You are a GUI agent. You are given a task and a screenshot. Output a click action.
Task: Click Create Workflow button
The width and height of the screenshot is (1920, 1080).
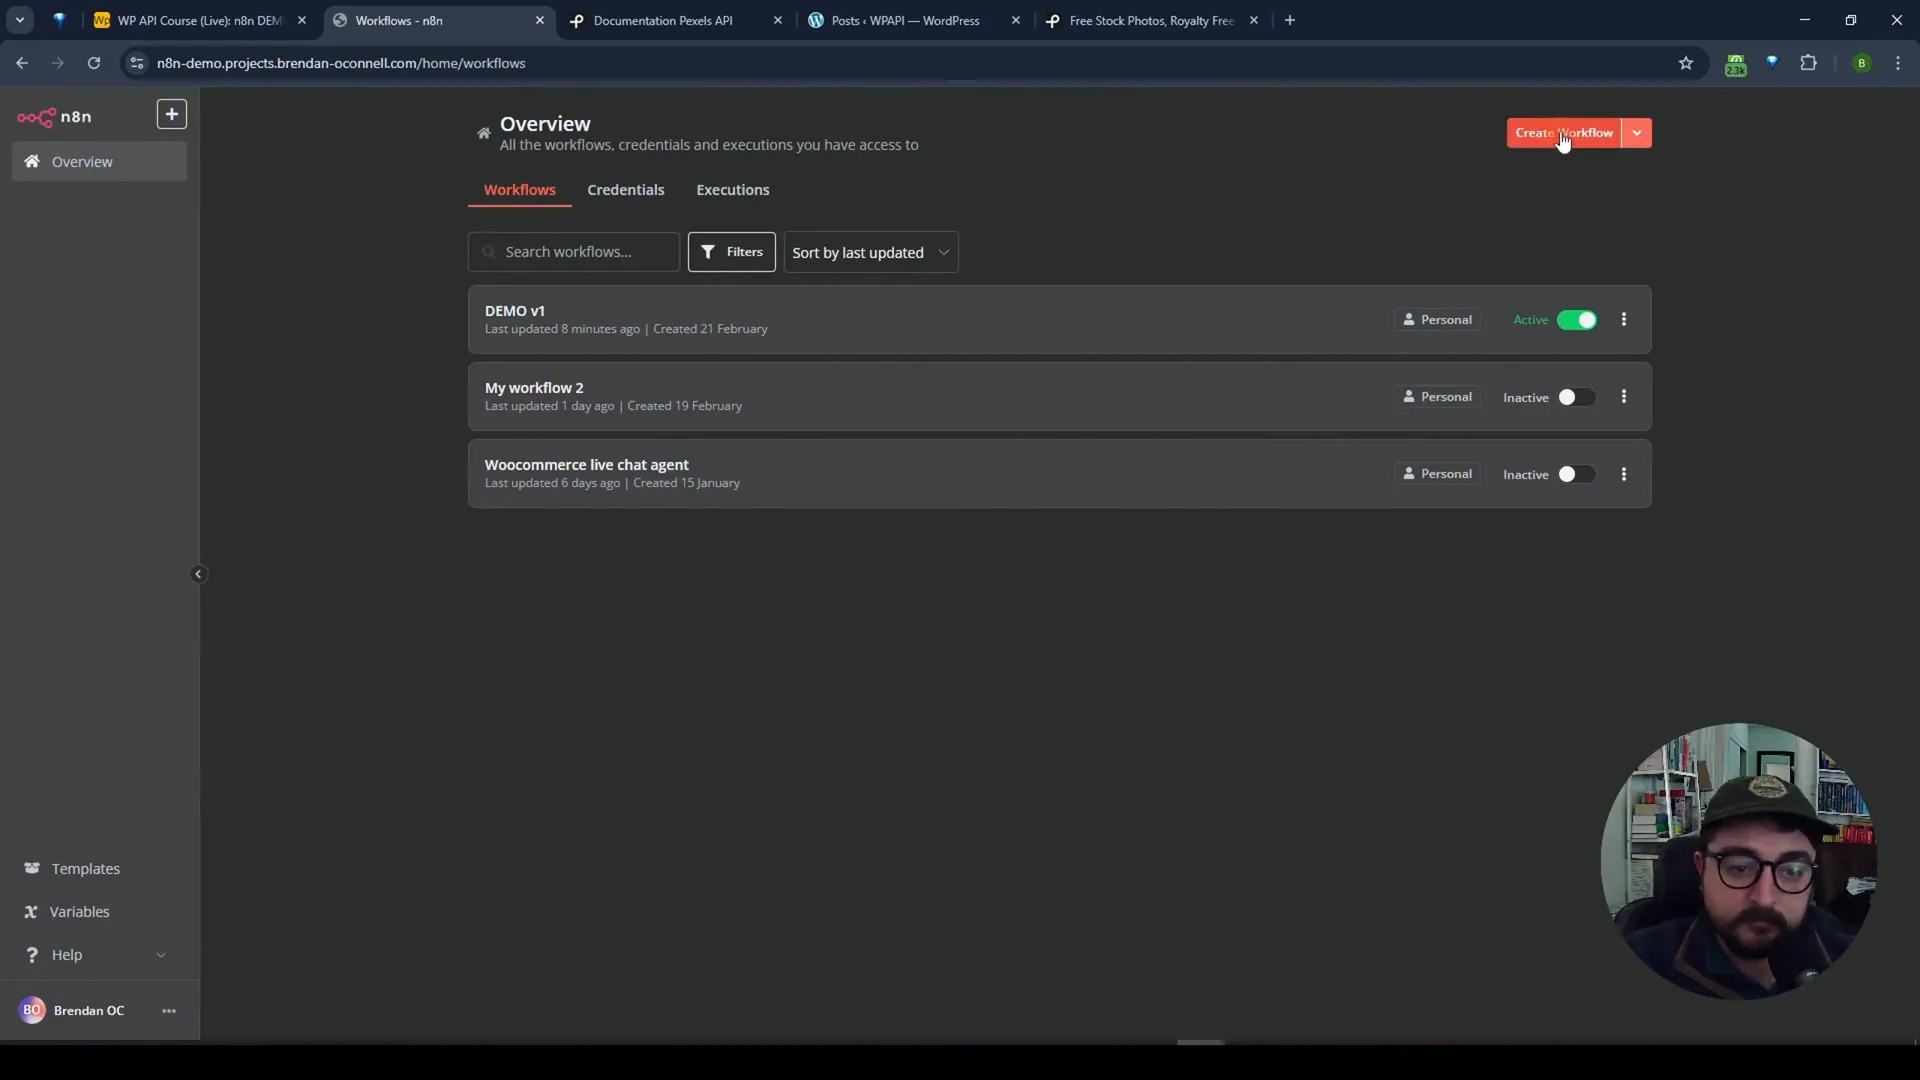[1564, 132]
